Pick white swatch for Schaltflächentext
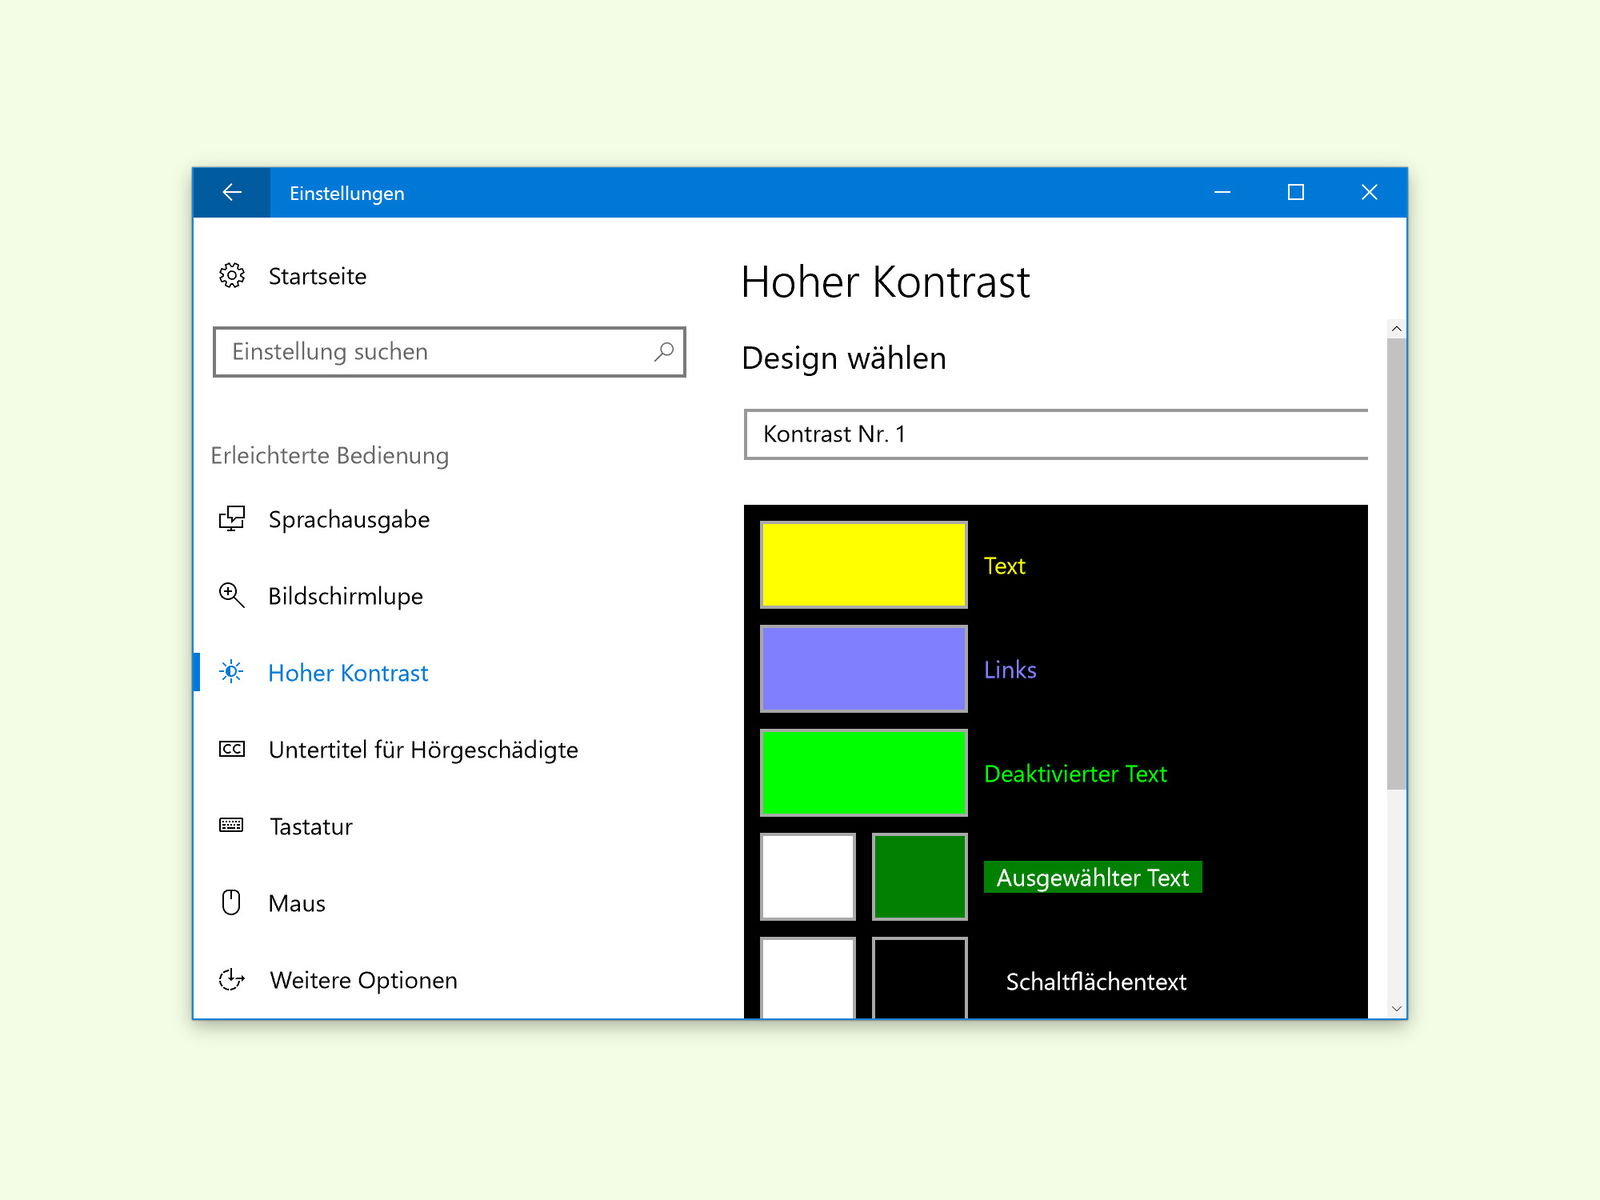This screenshot has width=1600, height=1200. pos(808,978)
